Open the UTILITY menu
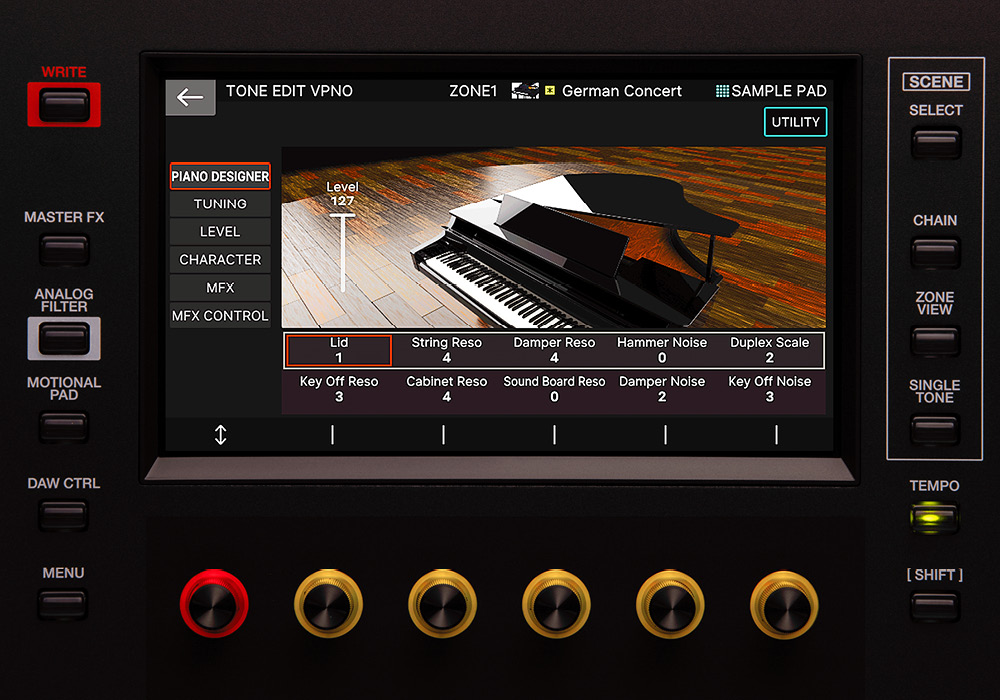Screen dimensions: 1000x700 click(x=795, y=122)
